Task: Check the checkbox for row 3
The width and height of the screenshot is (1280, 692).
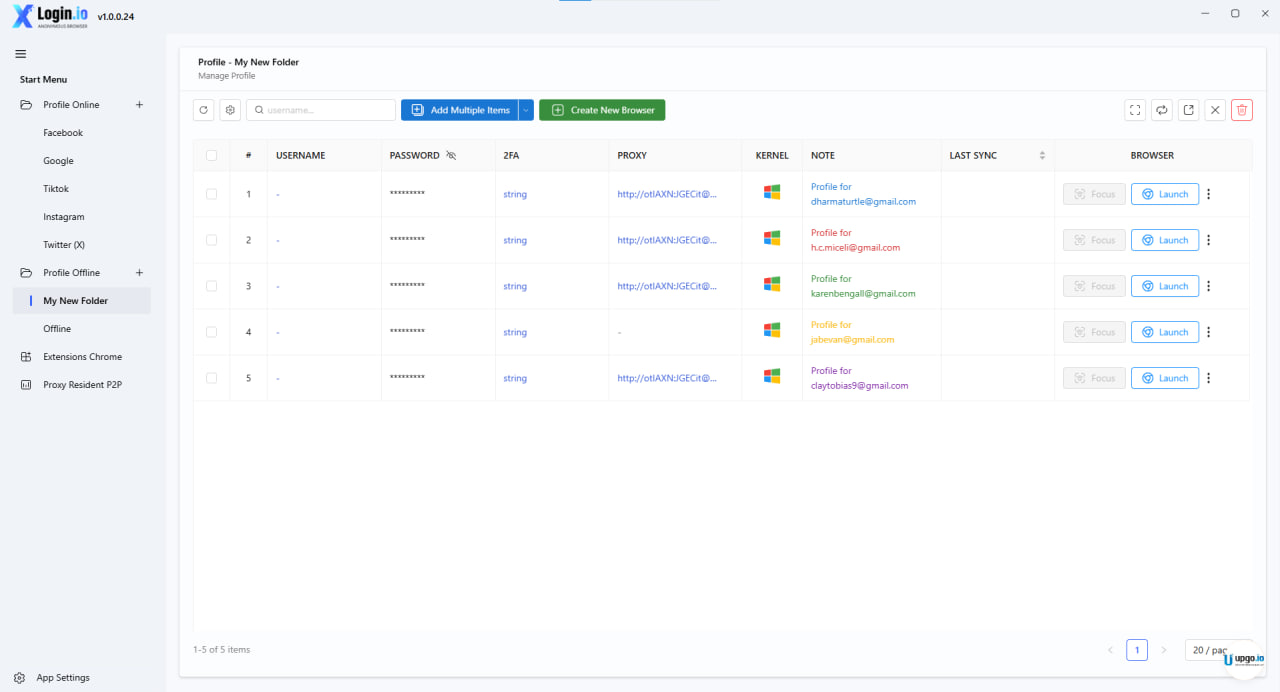Action: click(x=211, y=286)
